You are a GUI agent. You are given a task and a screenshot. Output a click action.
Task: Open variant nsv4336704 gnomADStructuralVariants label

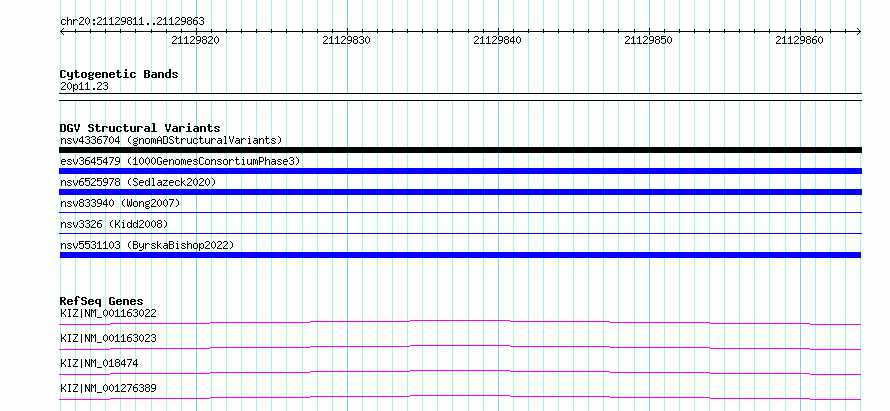pyautogui.click(x=171, y=140)
